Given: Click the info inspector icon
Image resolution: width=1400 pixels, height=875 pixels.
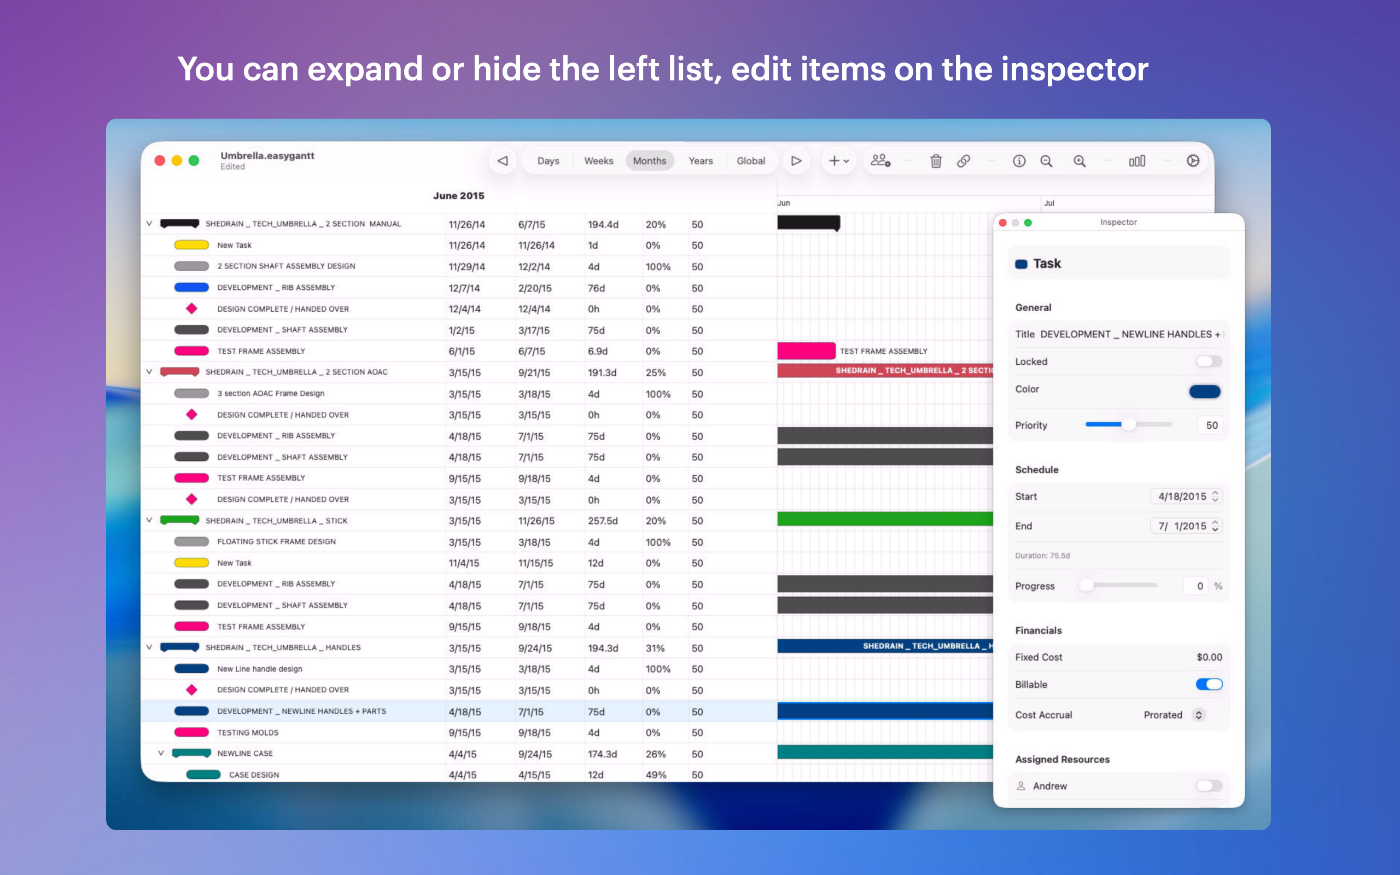Looking at the screenshot, I should (x=1019, y=161).
